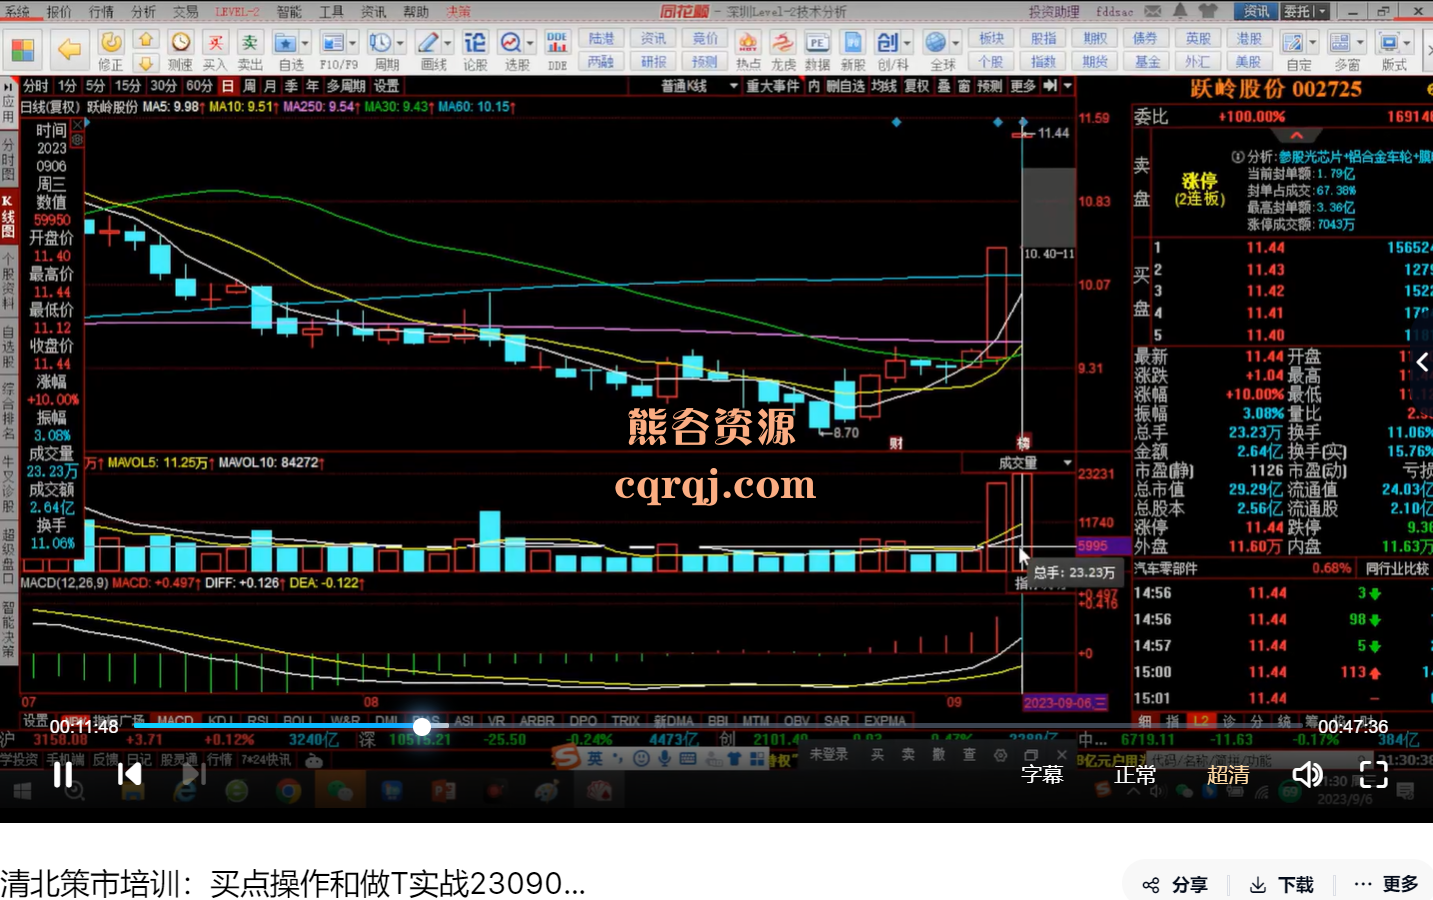Open dropdown arrow next to 周期 icon
Viewport: 1433px width, 900px height.
coord(400,43)
